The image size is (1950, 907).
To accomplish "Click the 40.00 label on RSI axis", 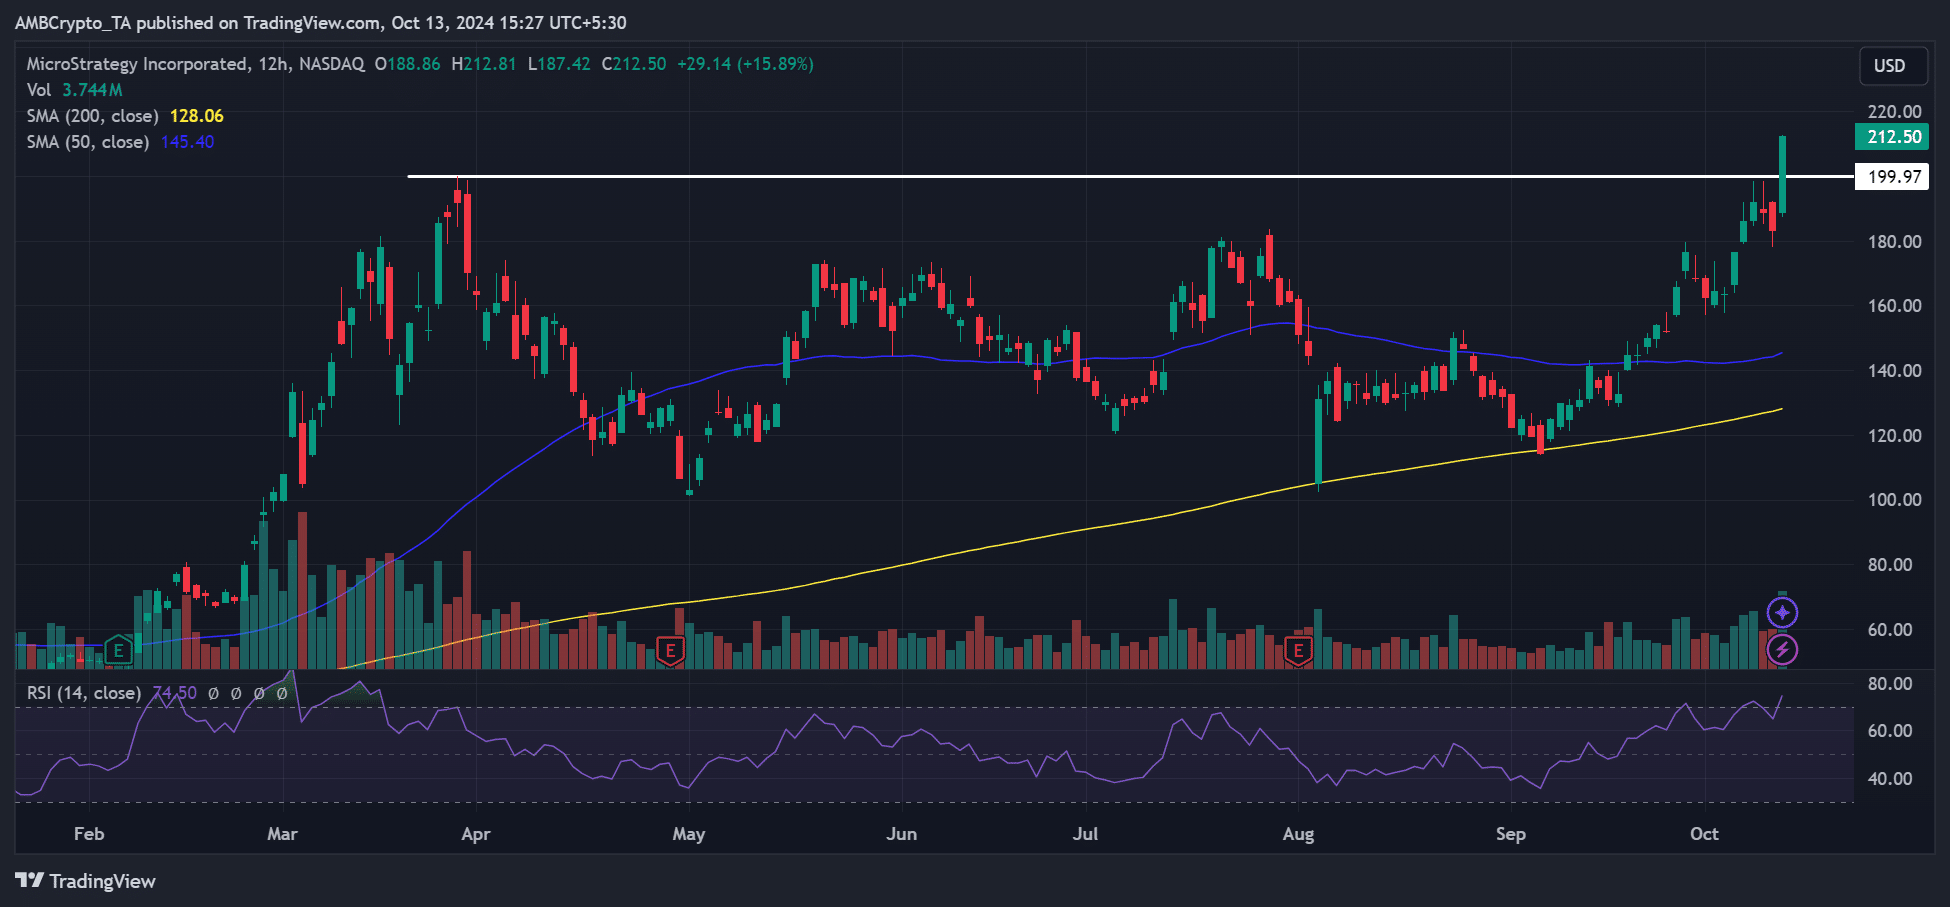I will tap(1890, 779).
